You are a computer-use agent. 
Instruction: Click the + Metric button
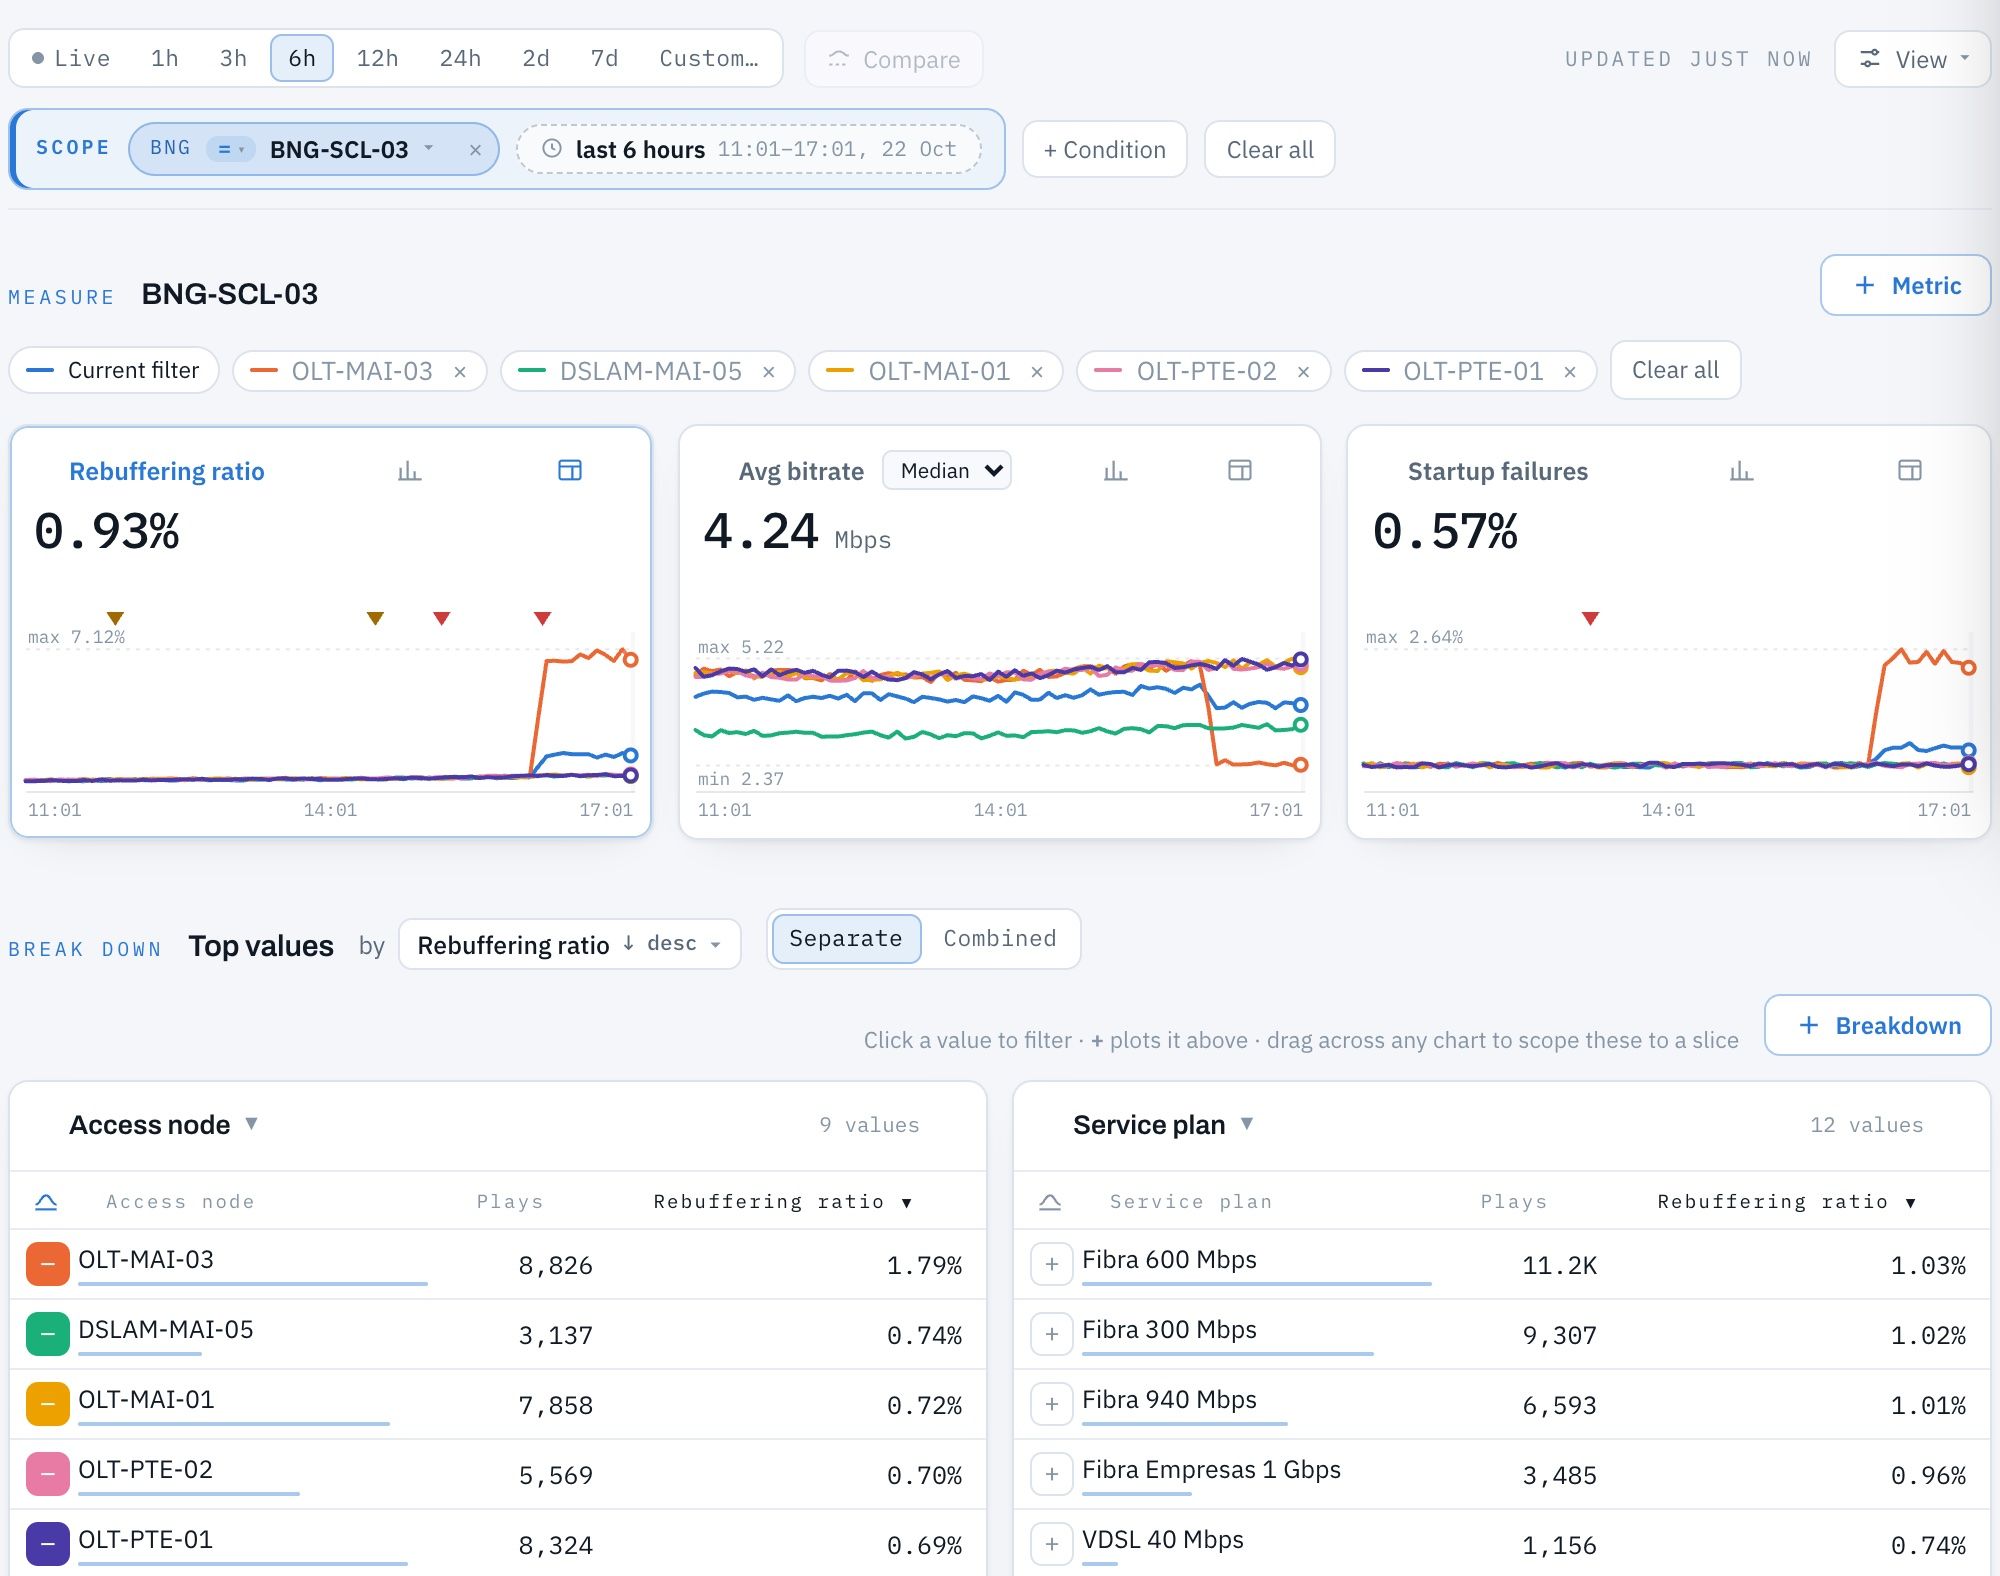coord(1906,286)
